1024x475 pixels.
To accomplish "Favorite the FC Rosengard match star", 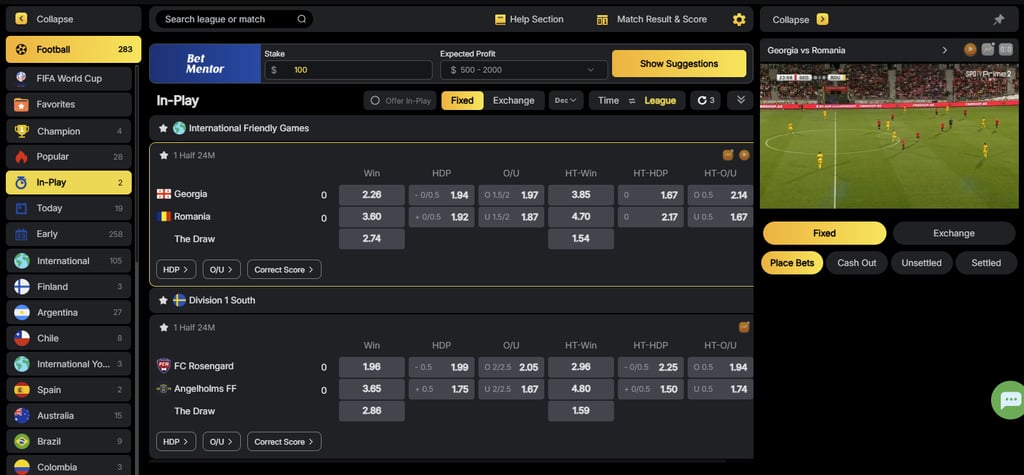I will (x=164, y=327).
